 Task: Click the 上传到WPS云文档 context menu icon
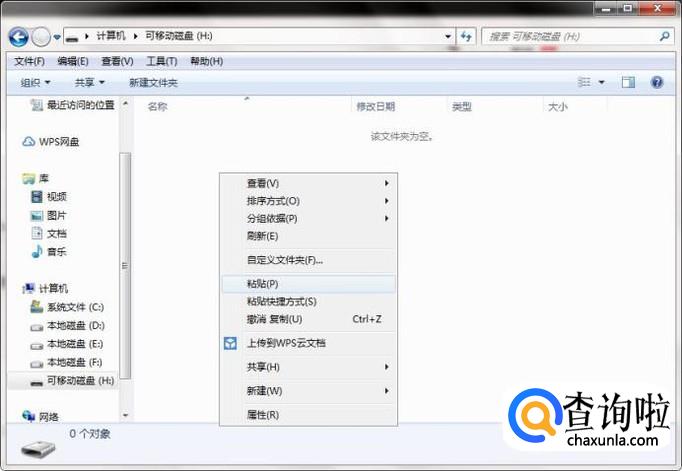pos(230,343)
